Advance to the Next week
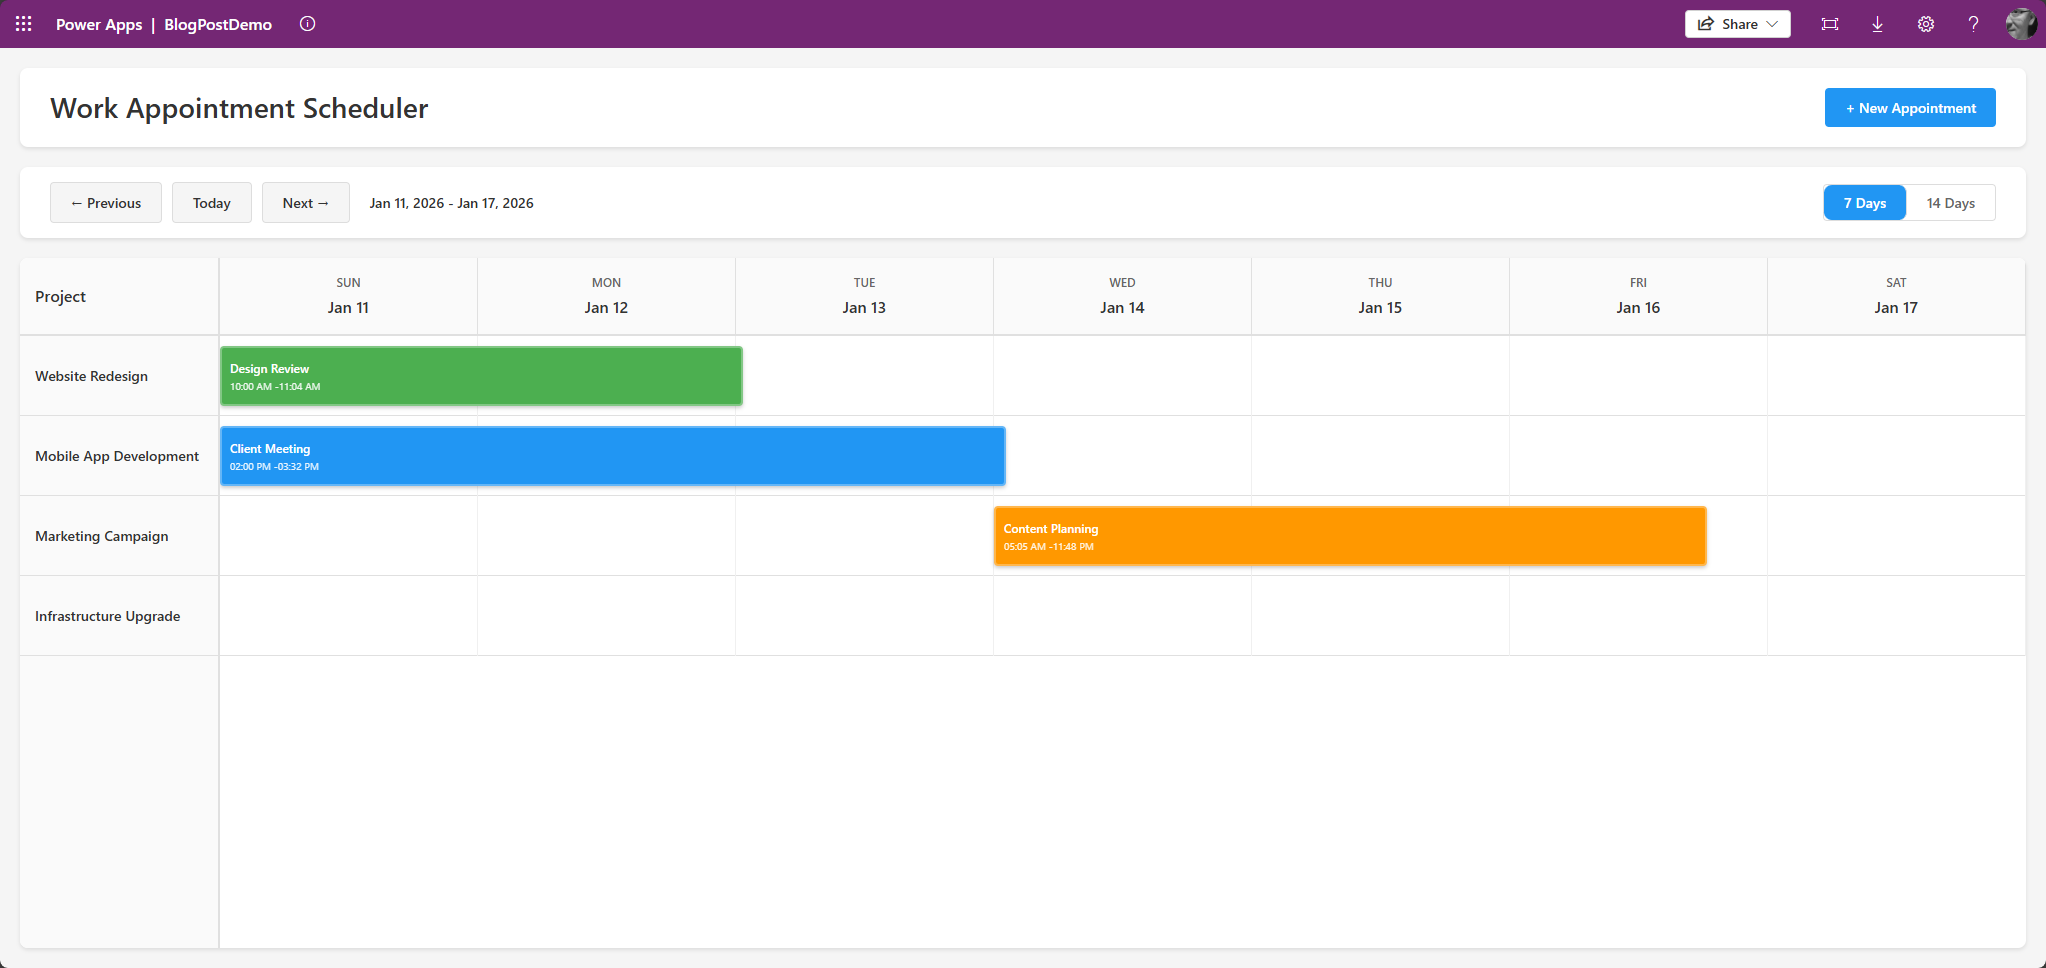Image resolution: width=2046 pixels, height=968 pixels. [305, 203]
